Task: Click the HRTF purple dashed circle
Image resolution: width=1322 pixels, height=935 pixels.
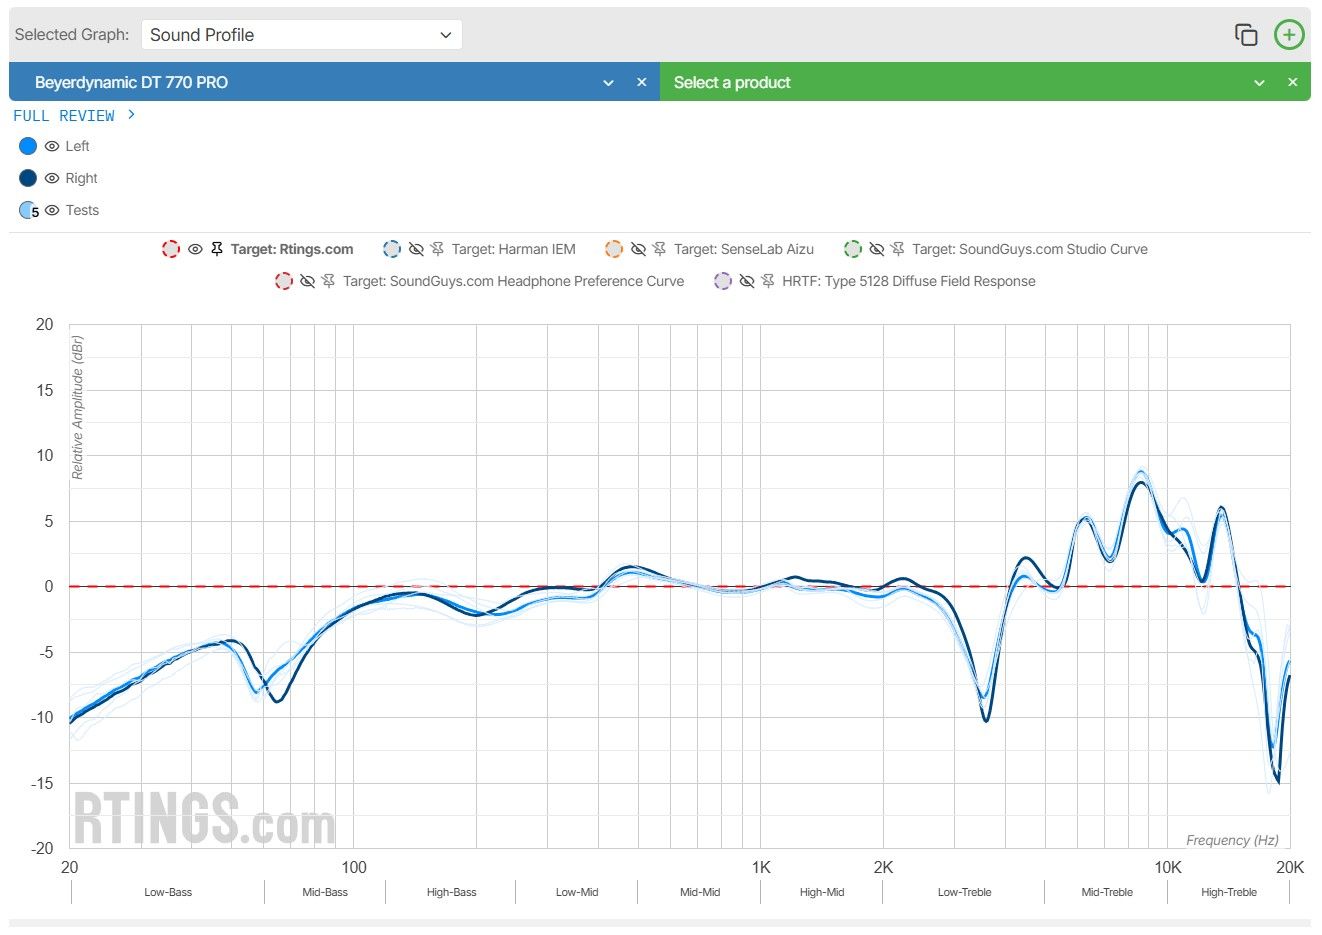Action: pos(723,281)
